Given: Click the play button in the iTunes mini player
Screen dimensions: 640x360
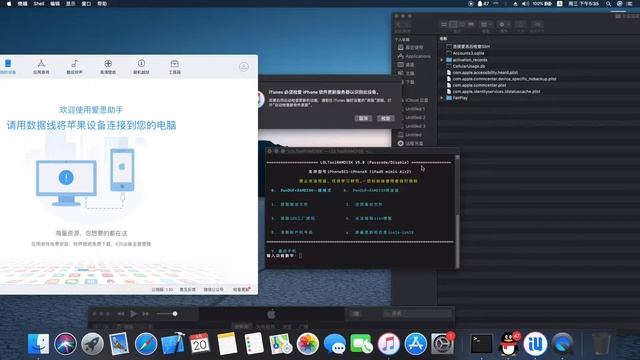Looking at the screenshot, I should click(133, 313).
